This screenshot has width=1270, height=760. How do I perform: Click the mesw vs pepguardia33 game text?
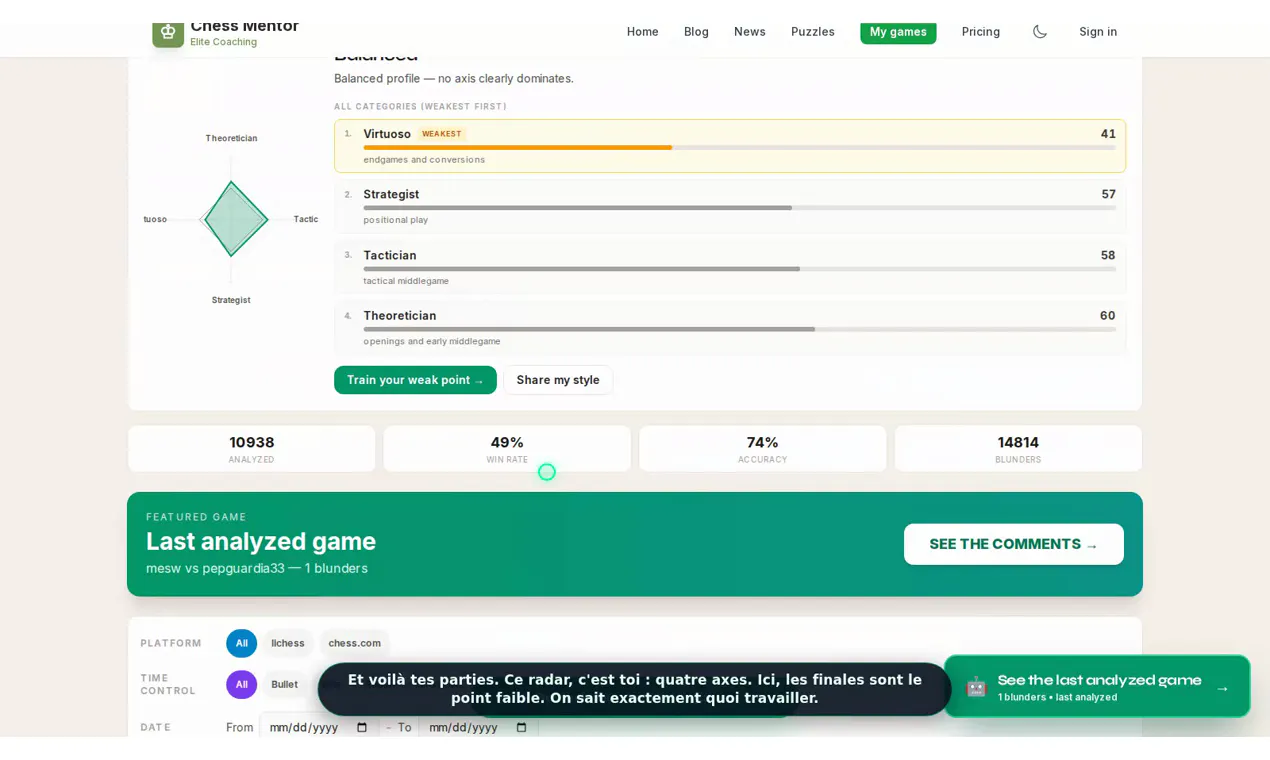point(257,568)
